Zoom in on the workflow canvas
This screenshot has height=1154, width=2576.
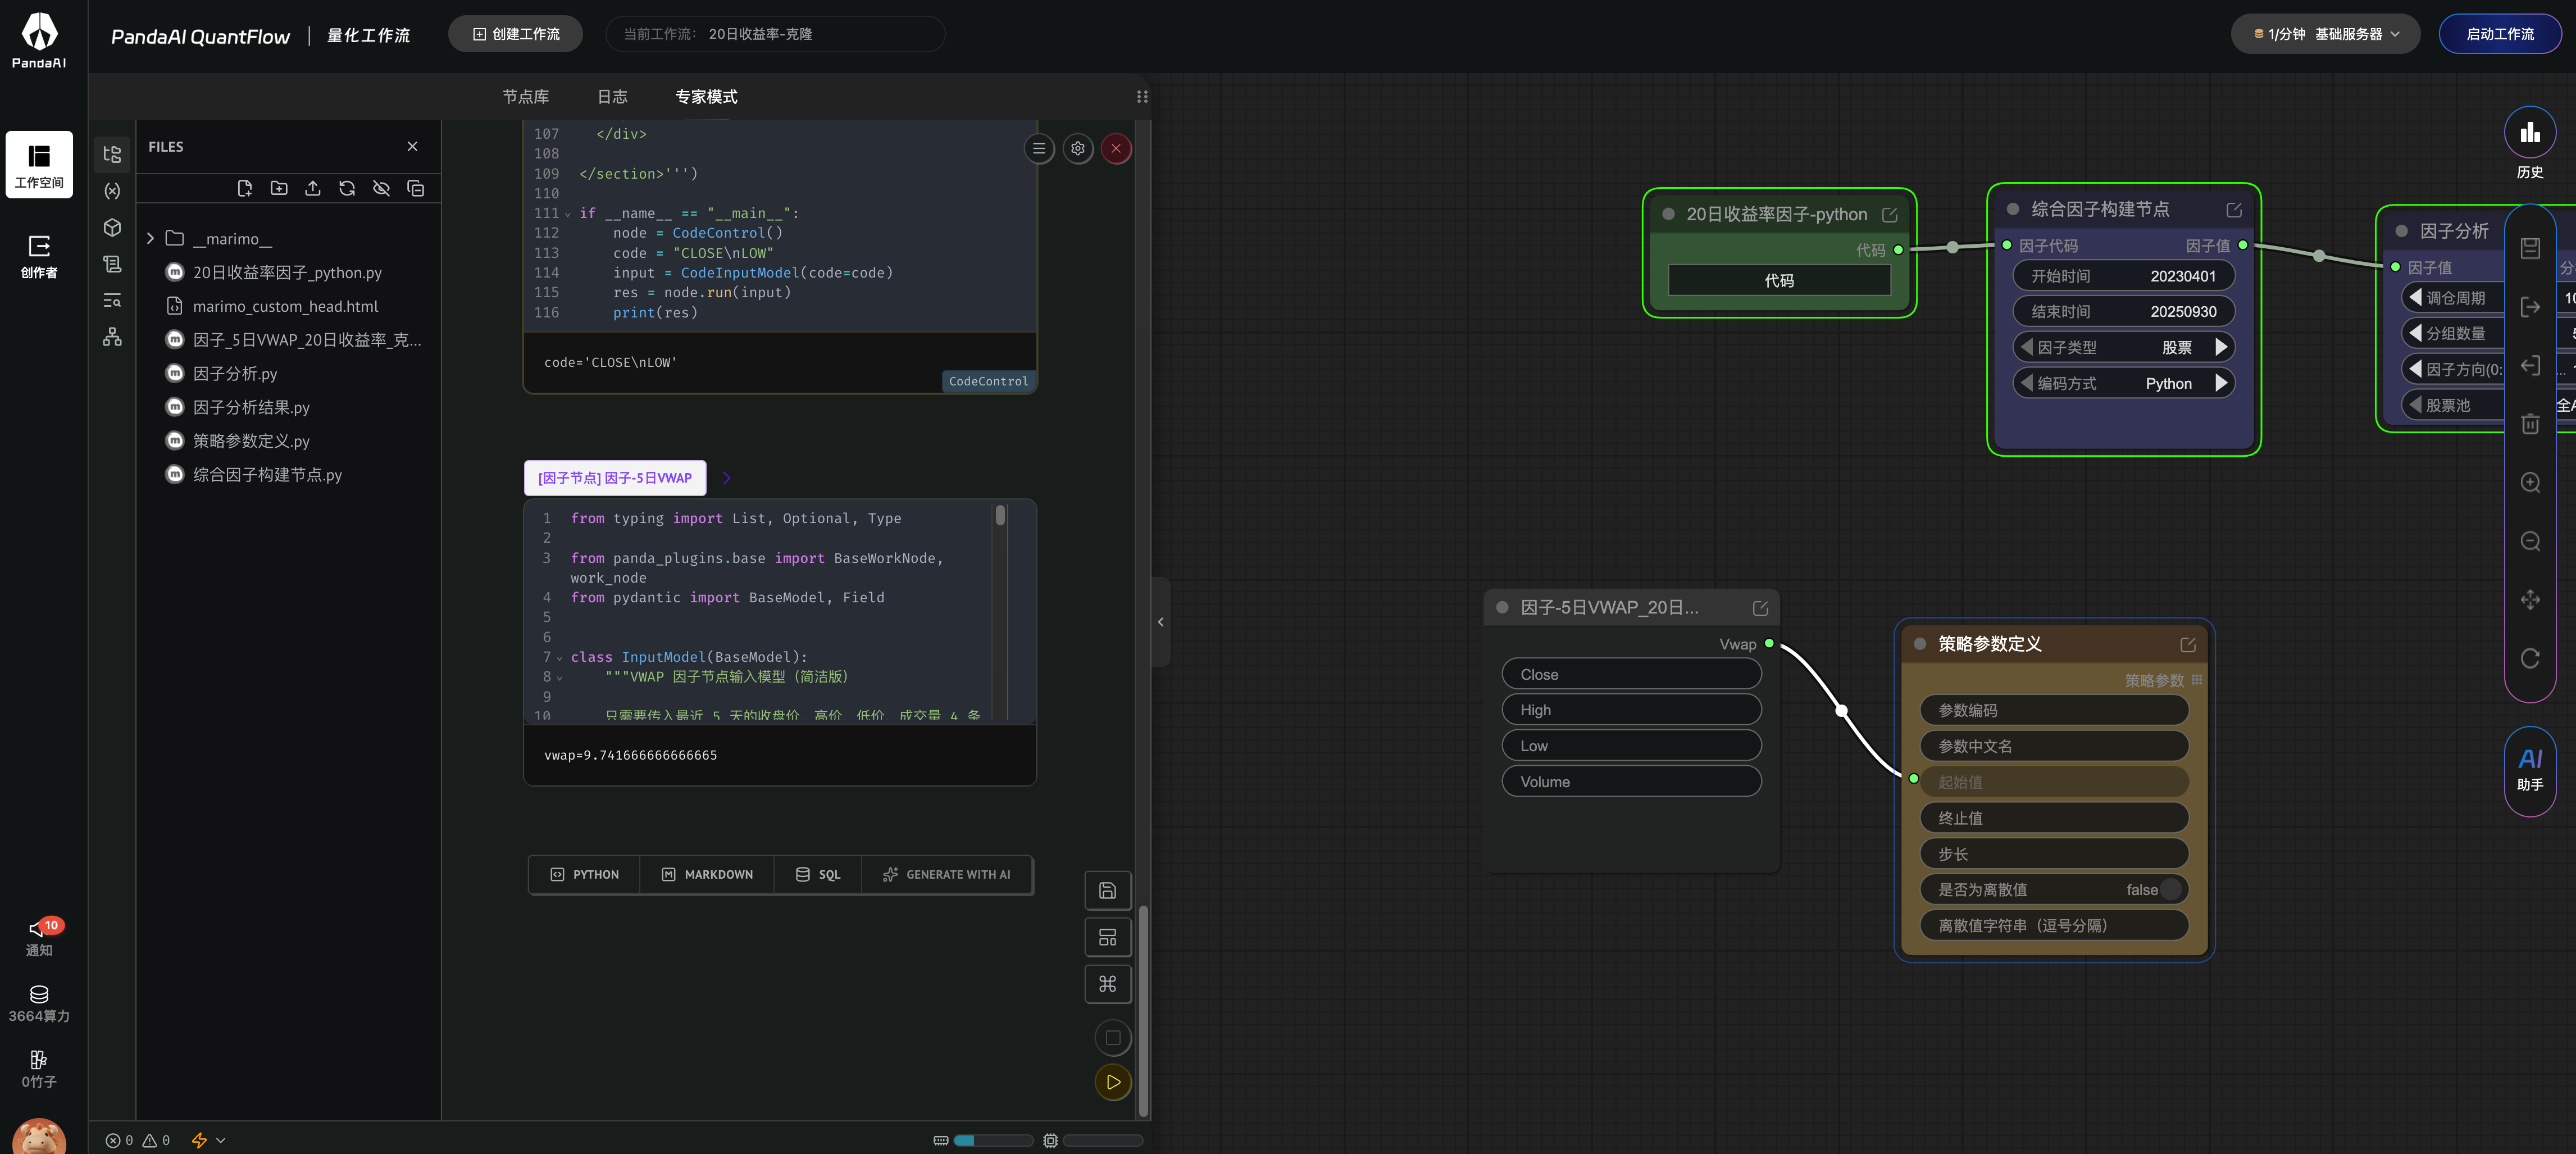point(2530,483)
